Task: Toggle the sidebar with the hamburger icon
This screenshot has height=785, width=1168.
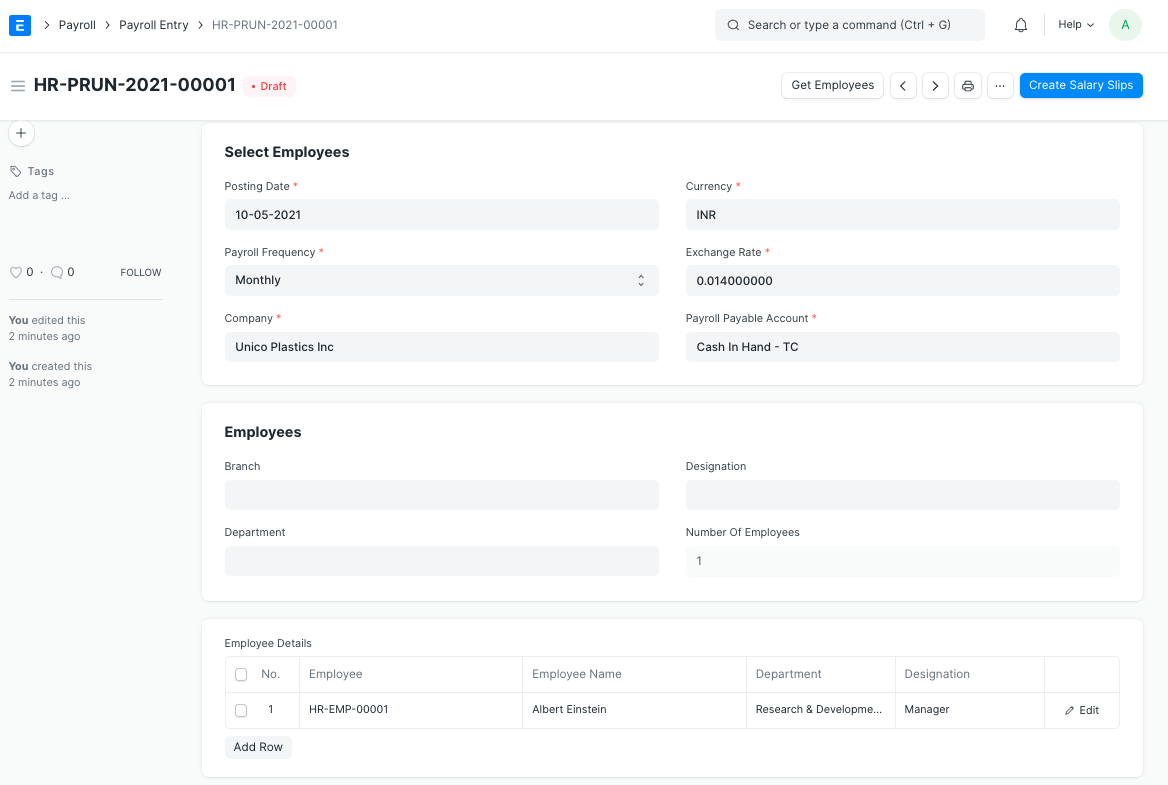Action: point(18,85)
